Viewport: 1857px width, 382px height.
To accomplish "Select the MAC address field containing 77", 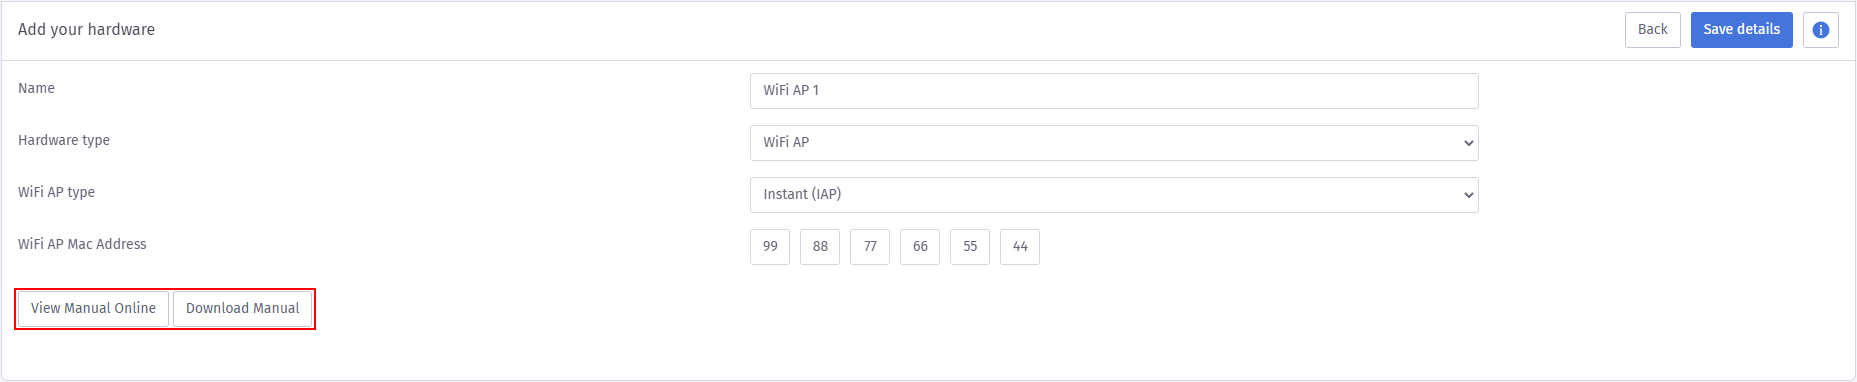I will (x=870, y=247).
